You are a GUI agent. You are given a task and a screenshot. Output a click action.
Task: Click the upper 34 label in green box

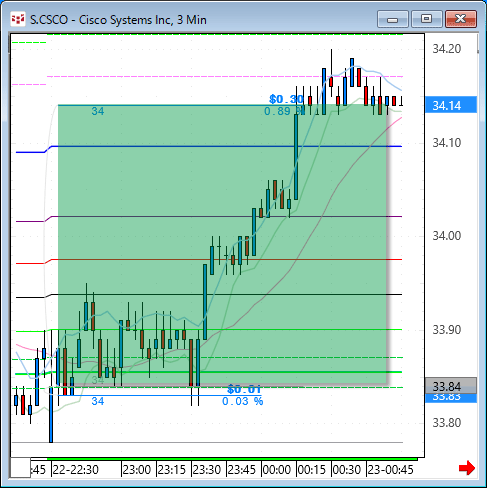coord(98,111)
